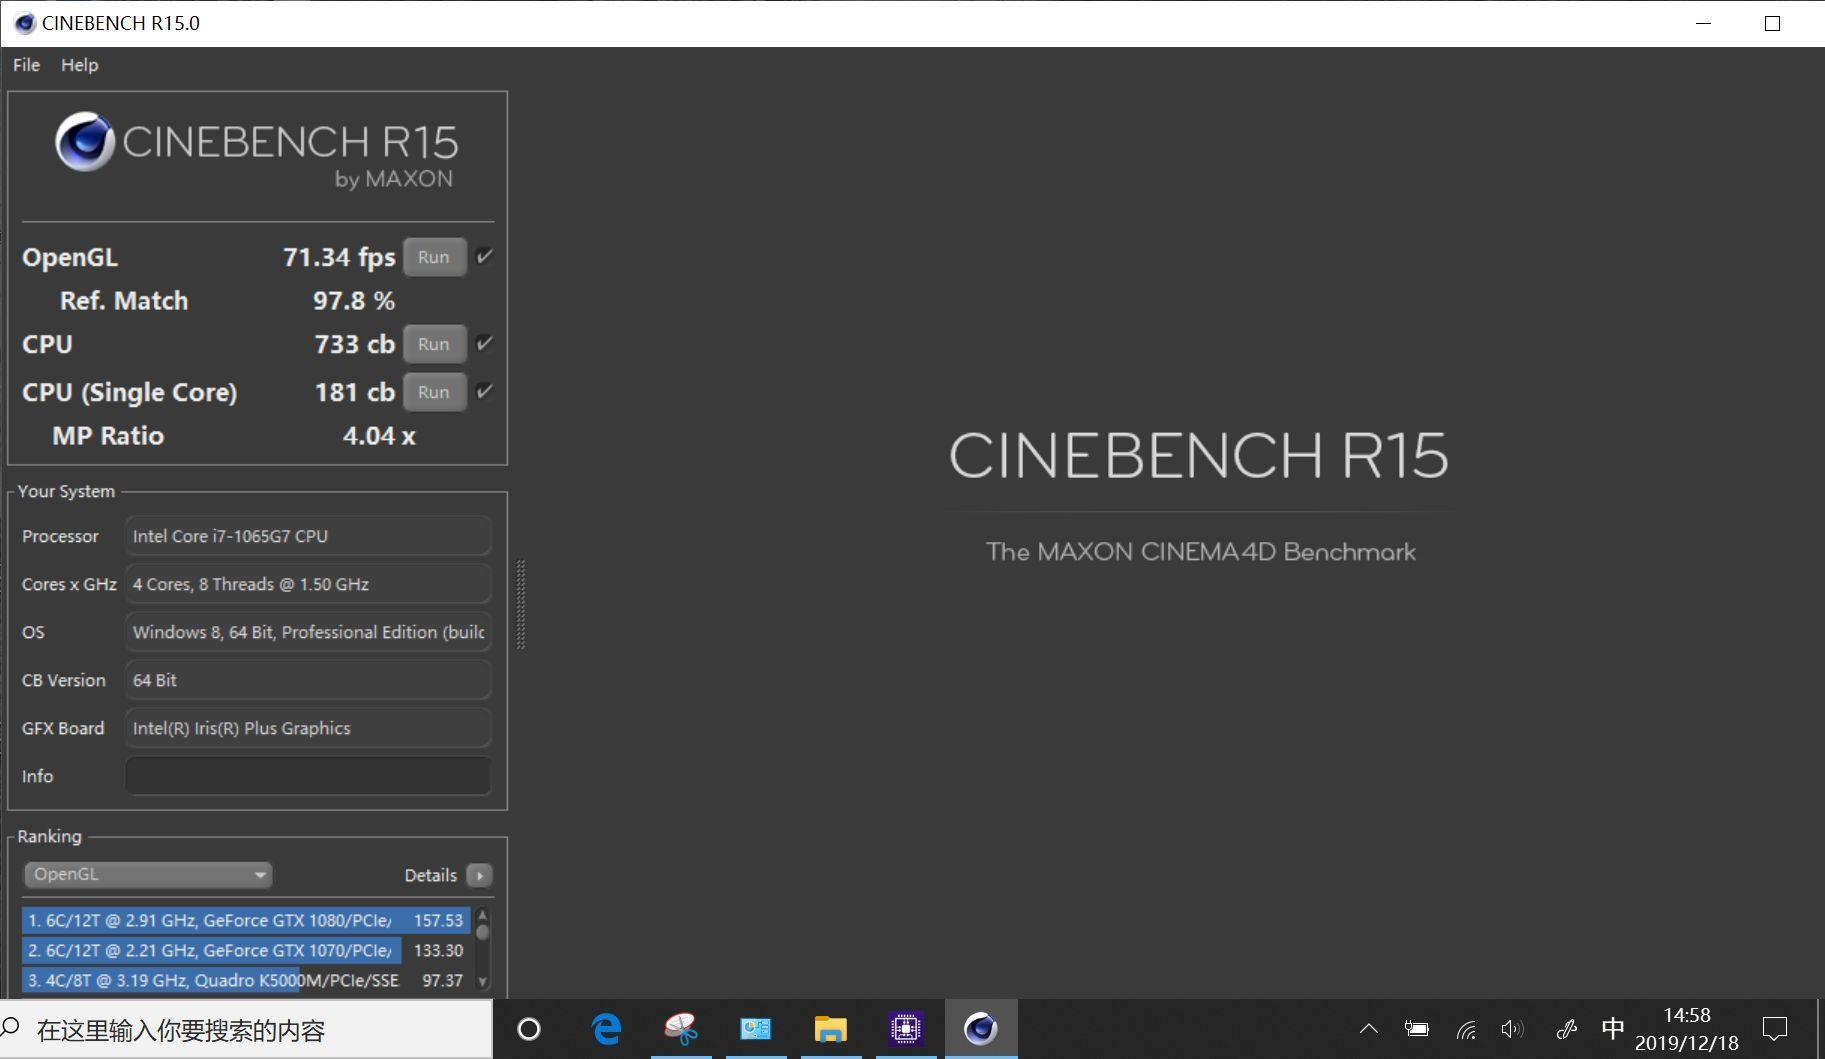Click the Cores x GHz field
Screen dimensions: 1825x1059
308,584
